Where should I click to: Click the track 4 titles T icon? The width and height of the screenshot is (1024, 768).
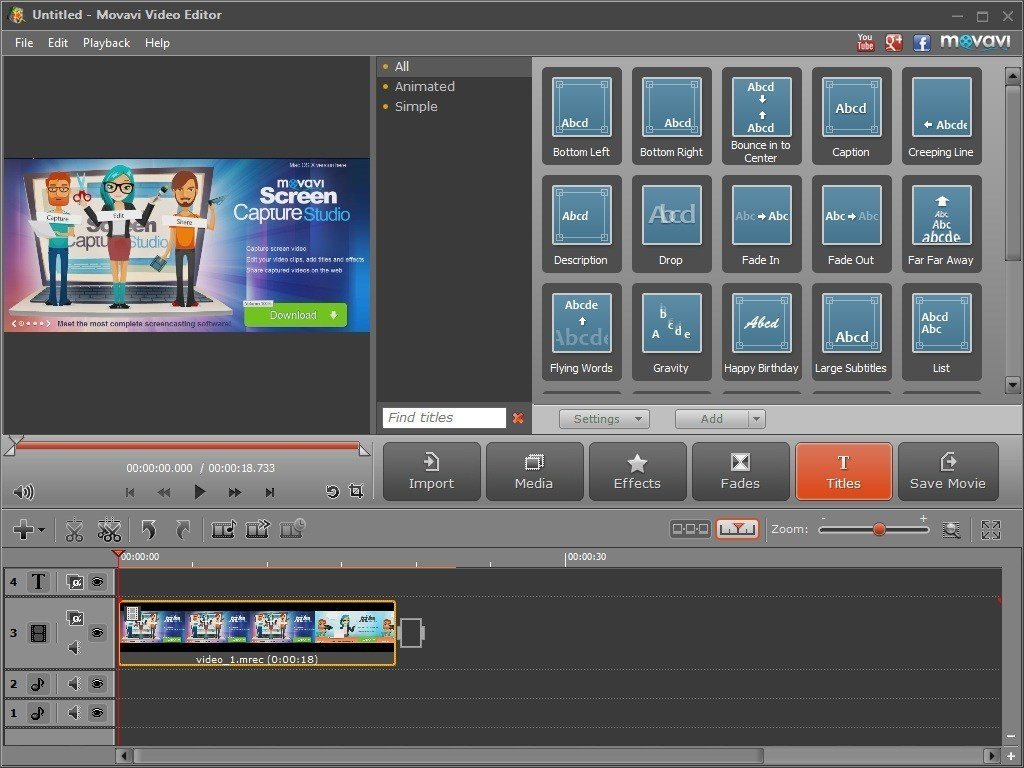point(39,581)
